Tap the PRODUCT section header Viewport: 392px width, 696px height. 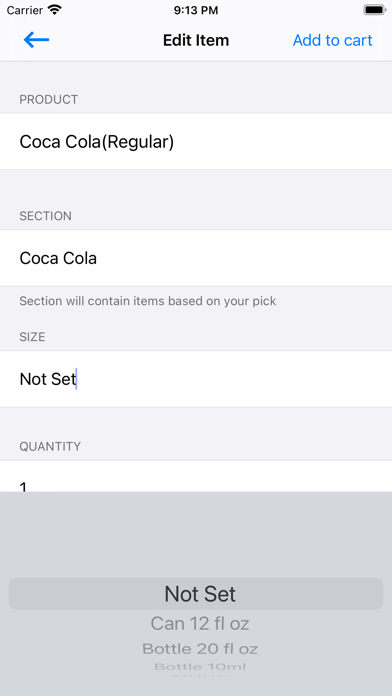coord(48,99)
